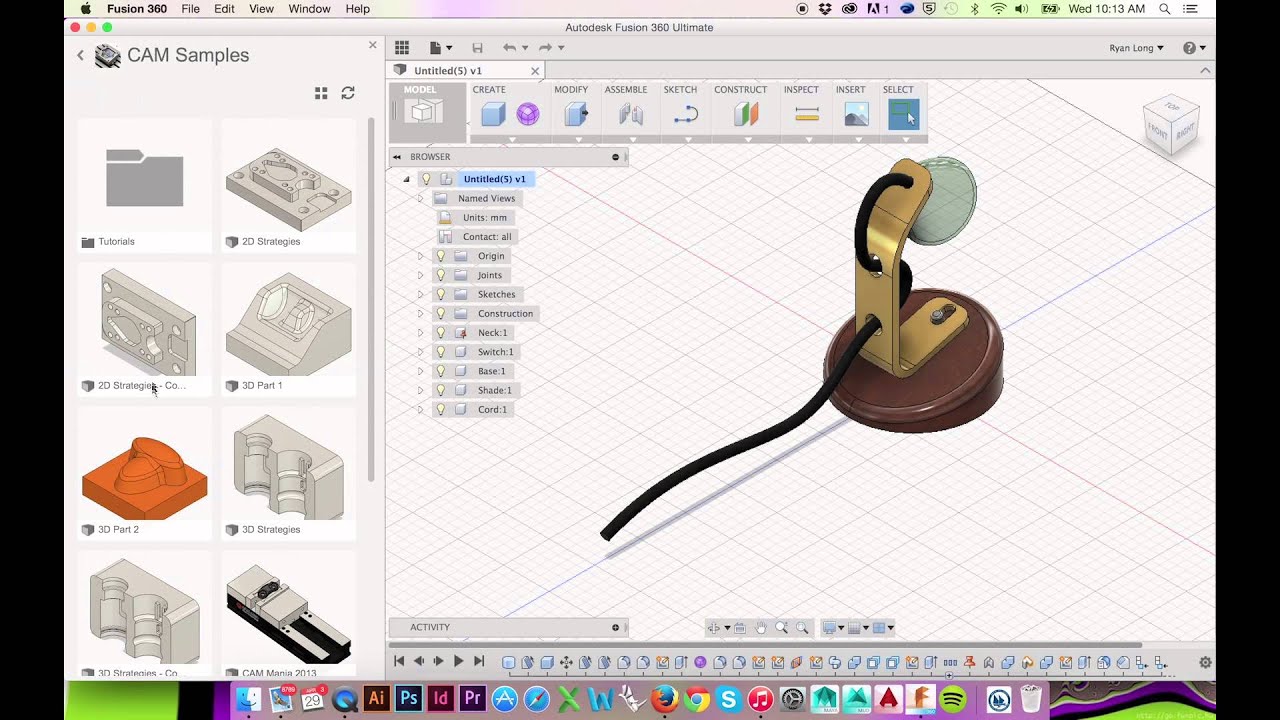Open the Tutorials folder thumbnail
1280x720 pixels.
coord(145,178)
